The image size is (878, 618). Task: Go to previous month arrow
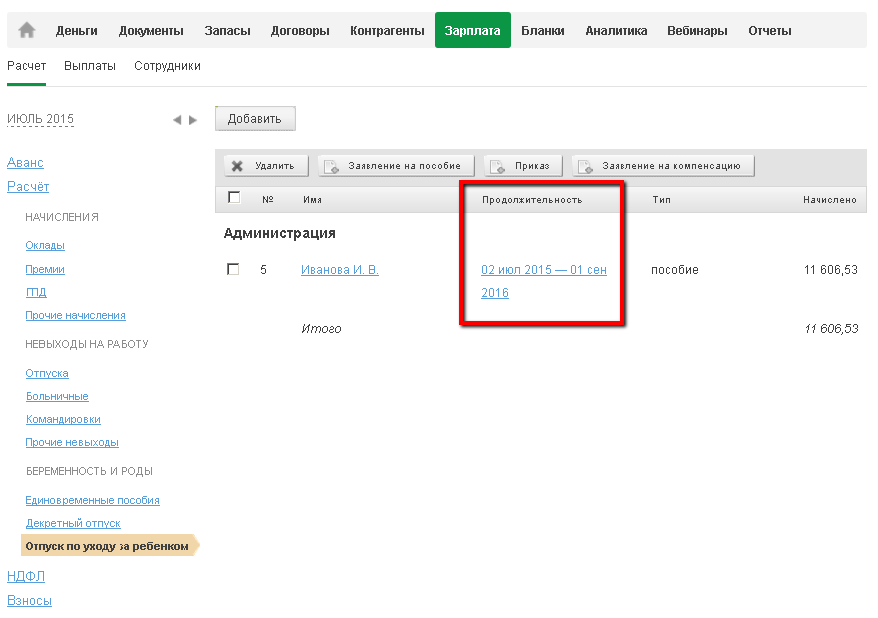click(177, 120)
